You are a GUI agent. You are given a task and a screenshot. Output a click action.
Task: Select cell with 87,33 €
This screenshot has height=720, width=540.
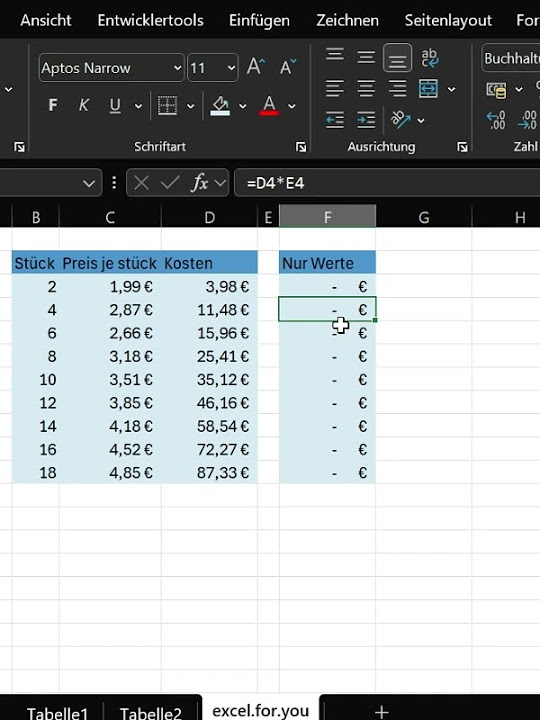(209, 472)
